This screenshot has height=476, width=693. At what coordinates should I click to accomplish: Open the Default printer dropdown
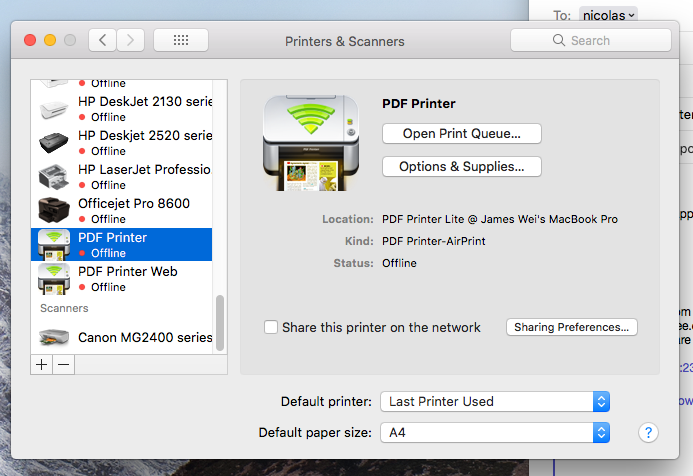click(495, 401)
